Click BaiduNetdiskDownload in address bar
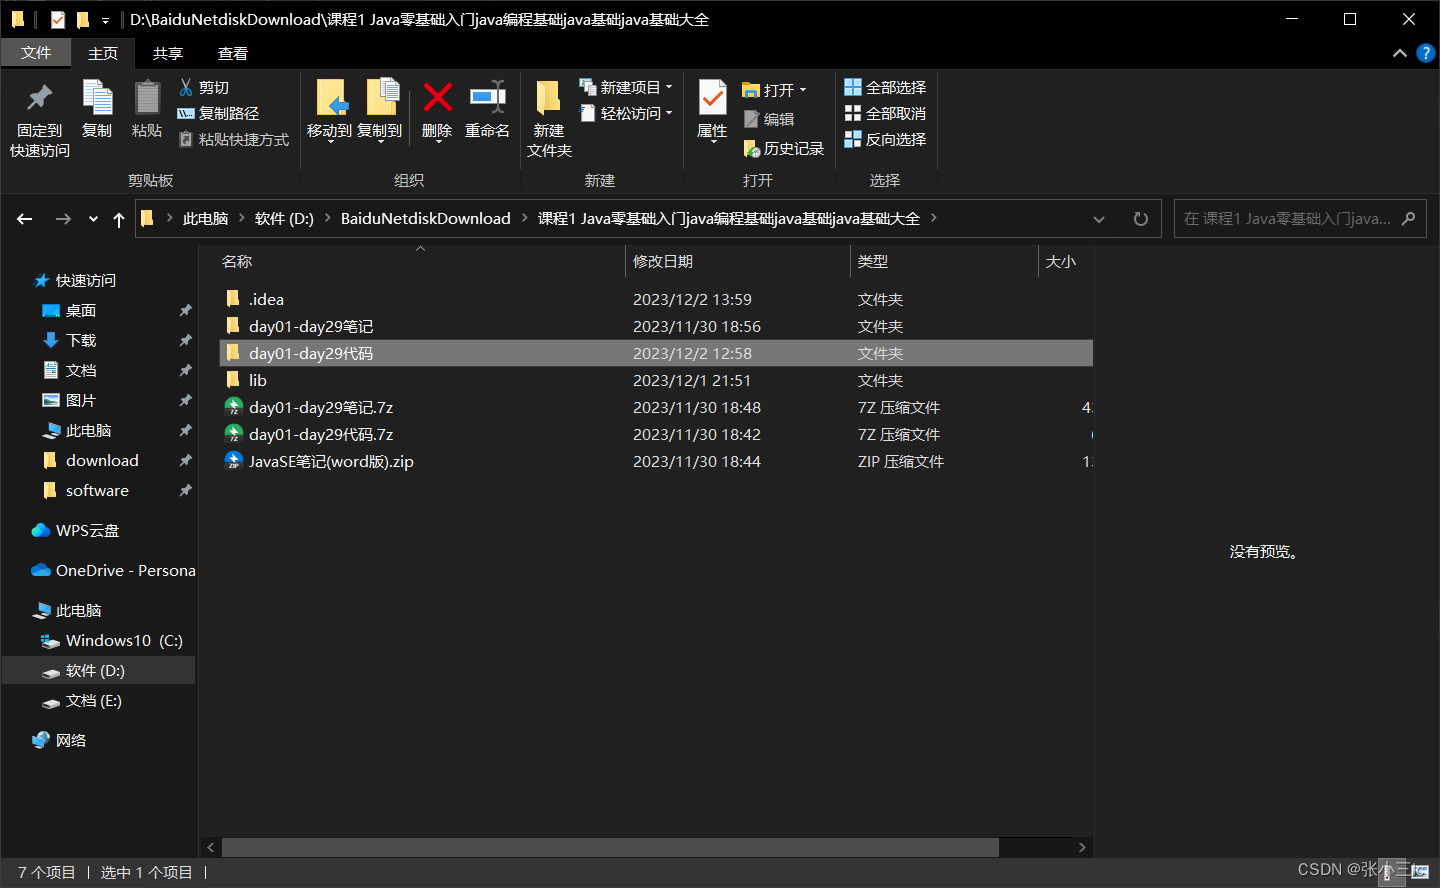 [425, 218]
